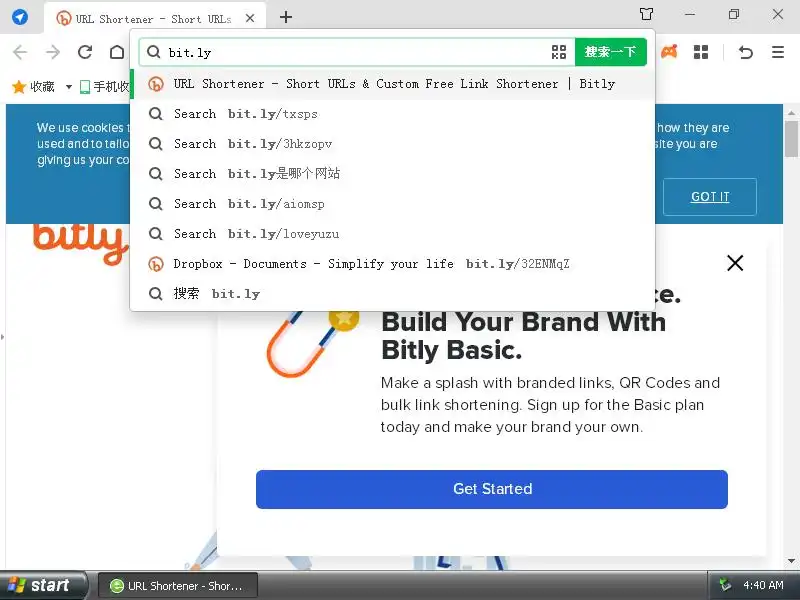This screenshot has height=600, width=800.
Task: Open the hamburger main menu
Action: (778, 52)
